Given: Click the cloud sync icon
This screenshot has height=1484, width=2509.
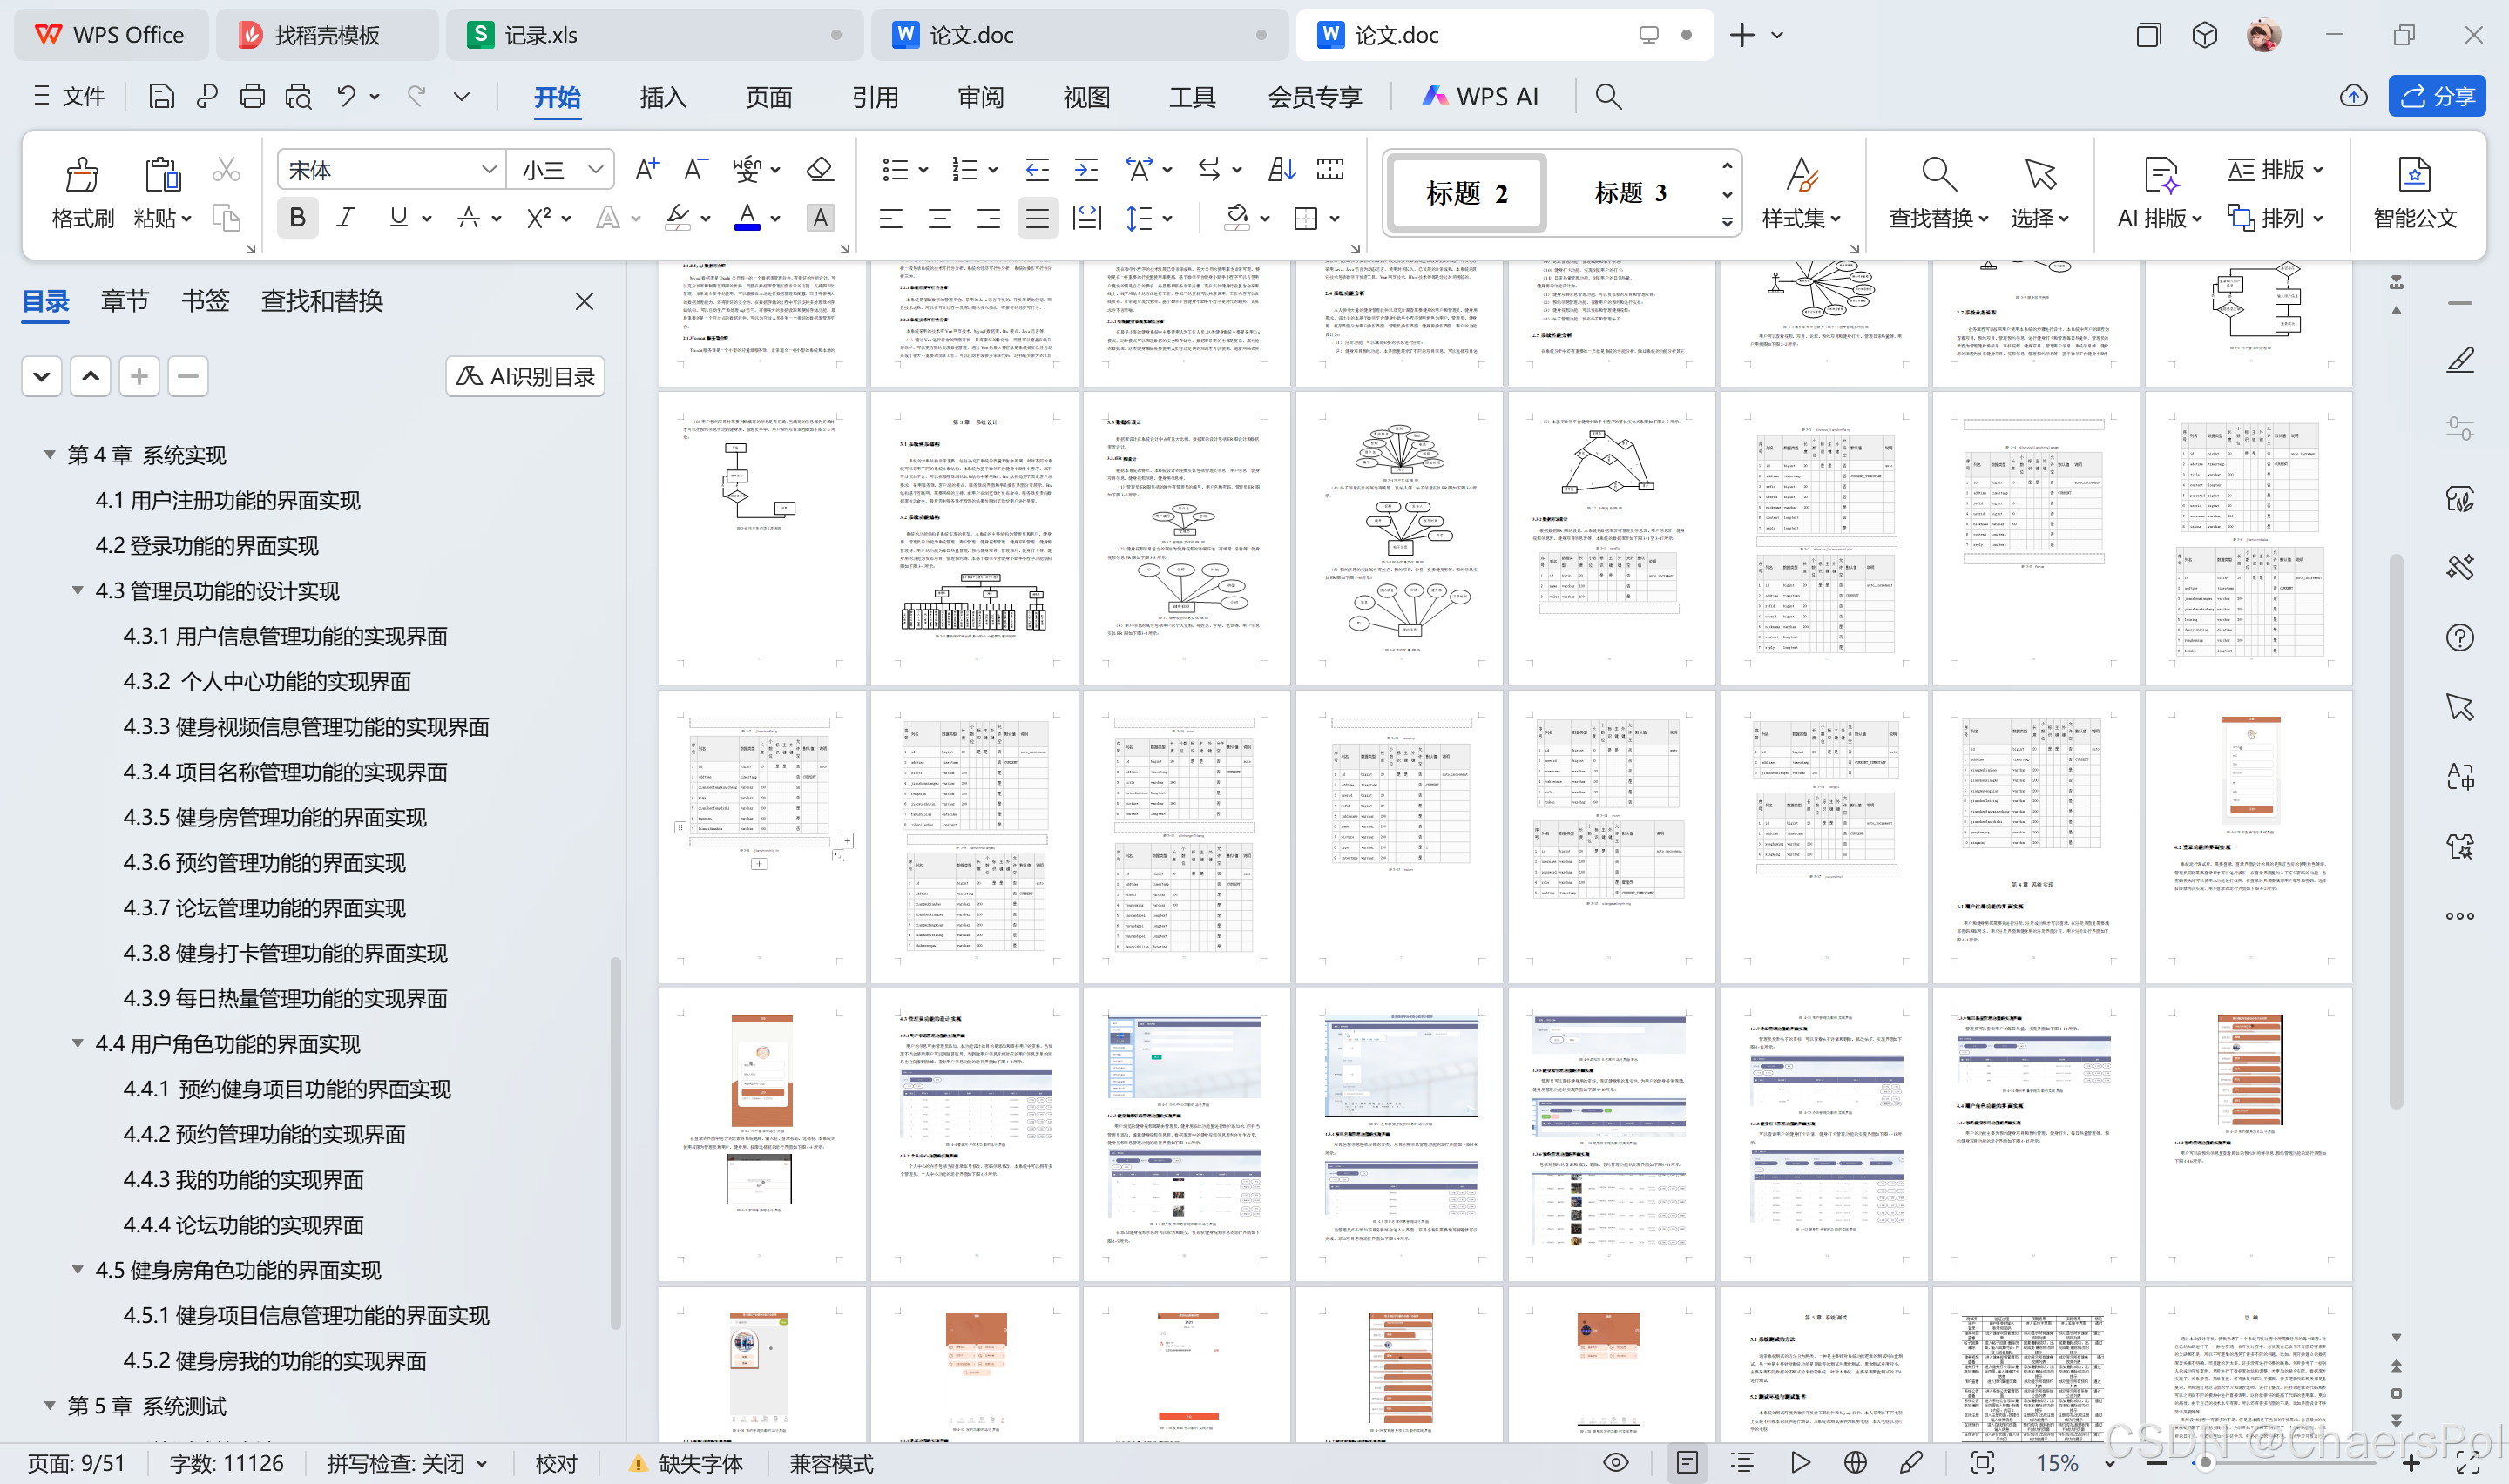Looking at the screenshot, I should point(2353,96).
